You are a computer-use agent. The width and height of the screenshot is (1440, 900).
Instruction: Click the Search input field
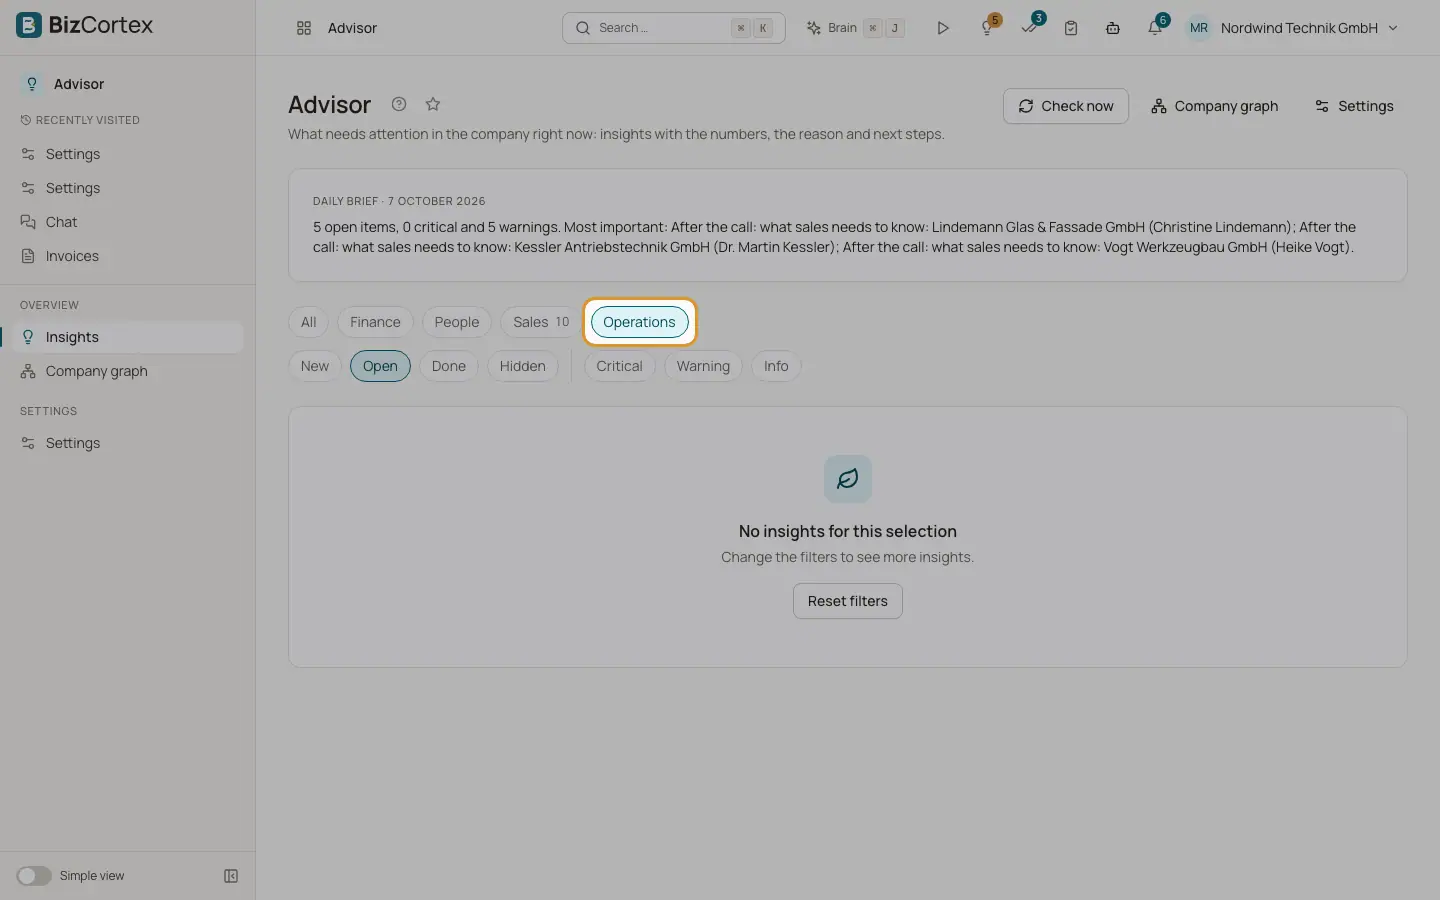(x=674, y=28)
